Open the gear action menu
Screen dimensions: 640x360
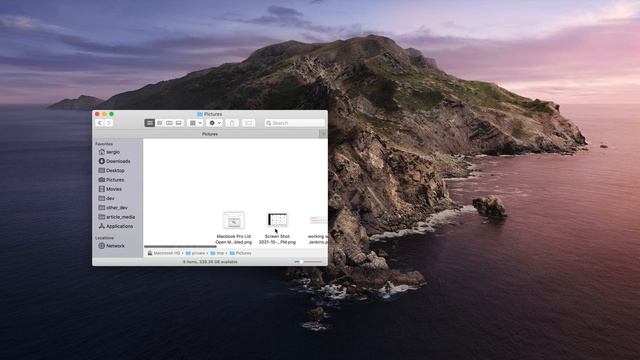coord(215,123)
